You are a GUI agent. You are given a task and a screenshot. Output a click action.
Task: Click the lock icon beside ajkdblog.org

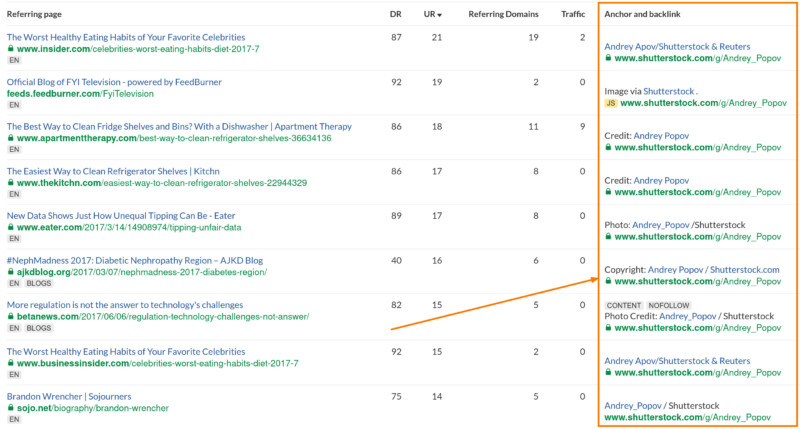click(x=11, y=271)
